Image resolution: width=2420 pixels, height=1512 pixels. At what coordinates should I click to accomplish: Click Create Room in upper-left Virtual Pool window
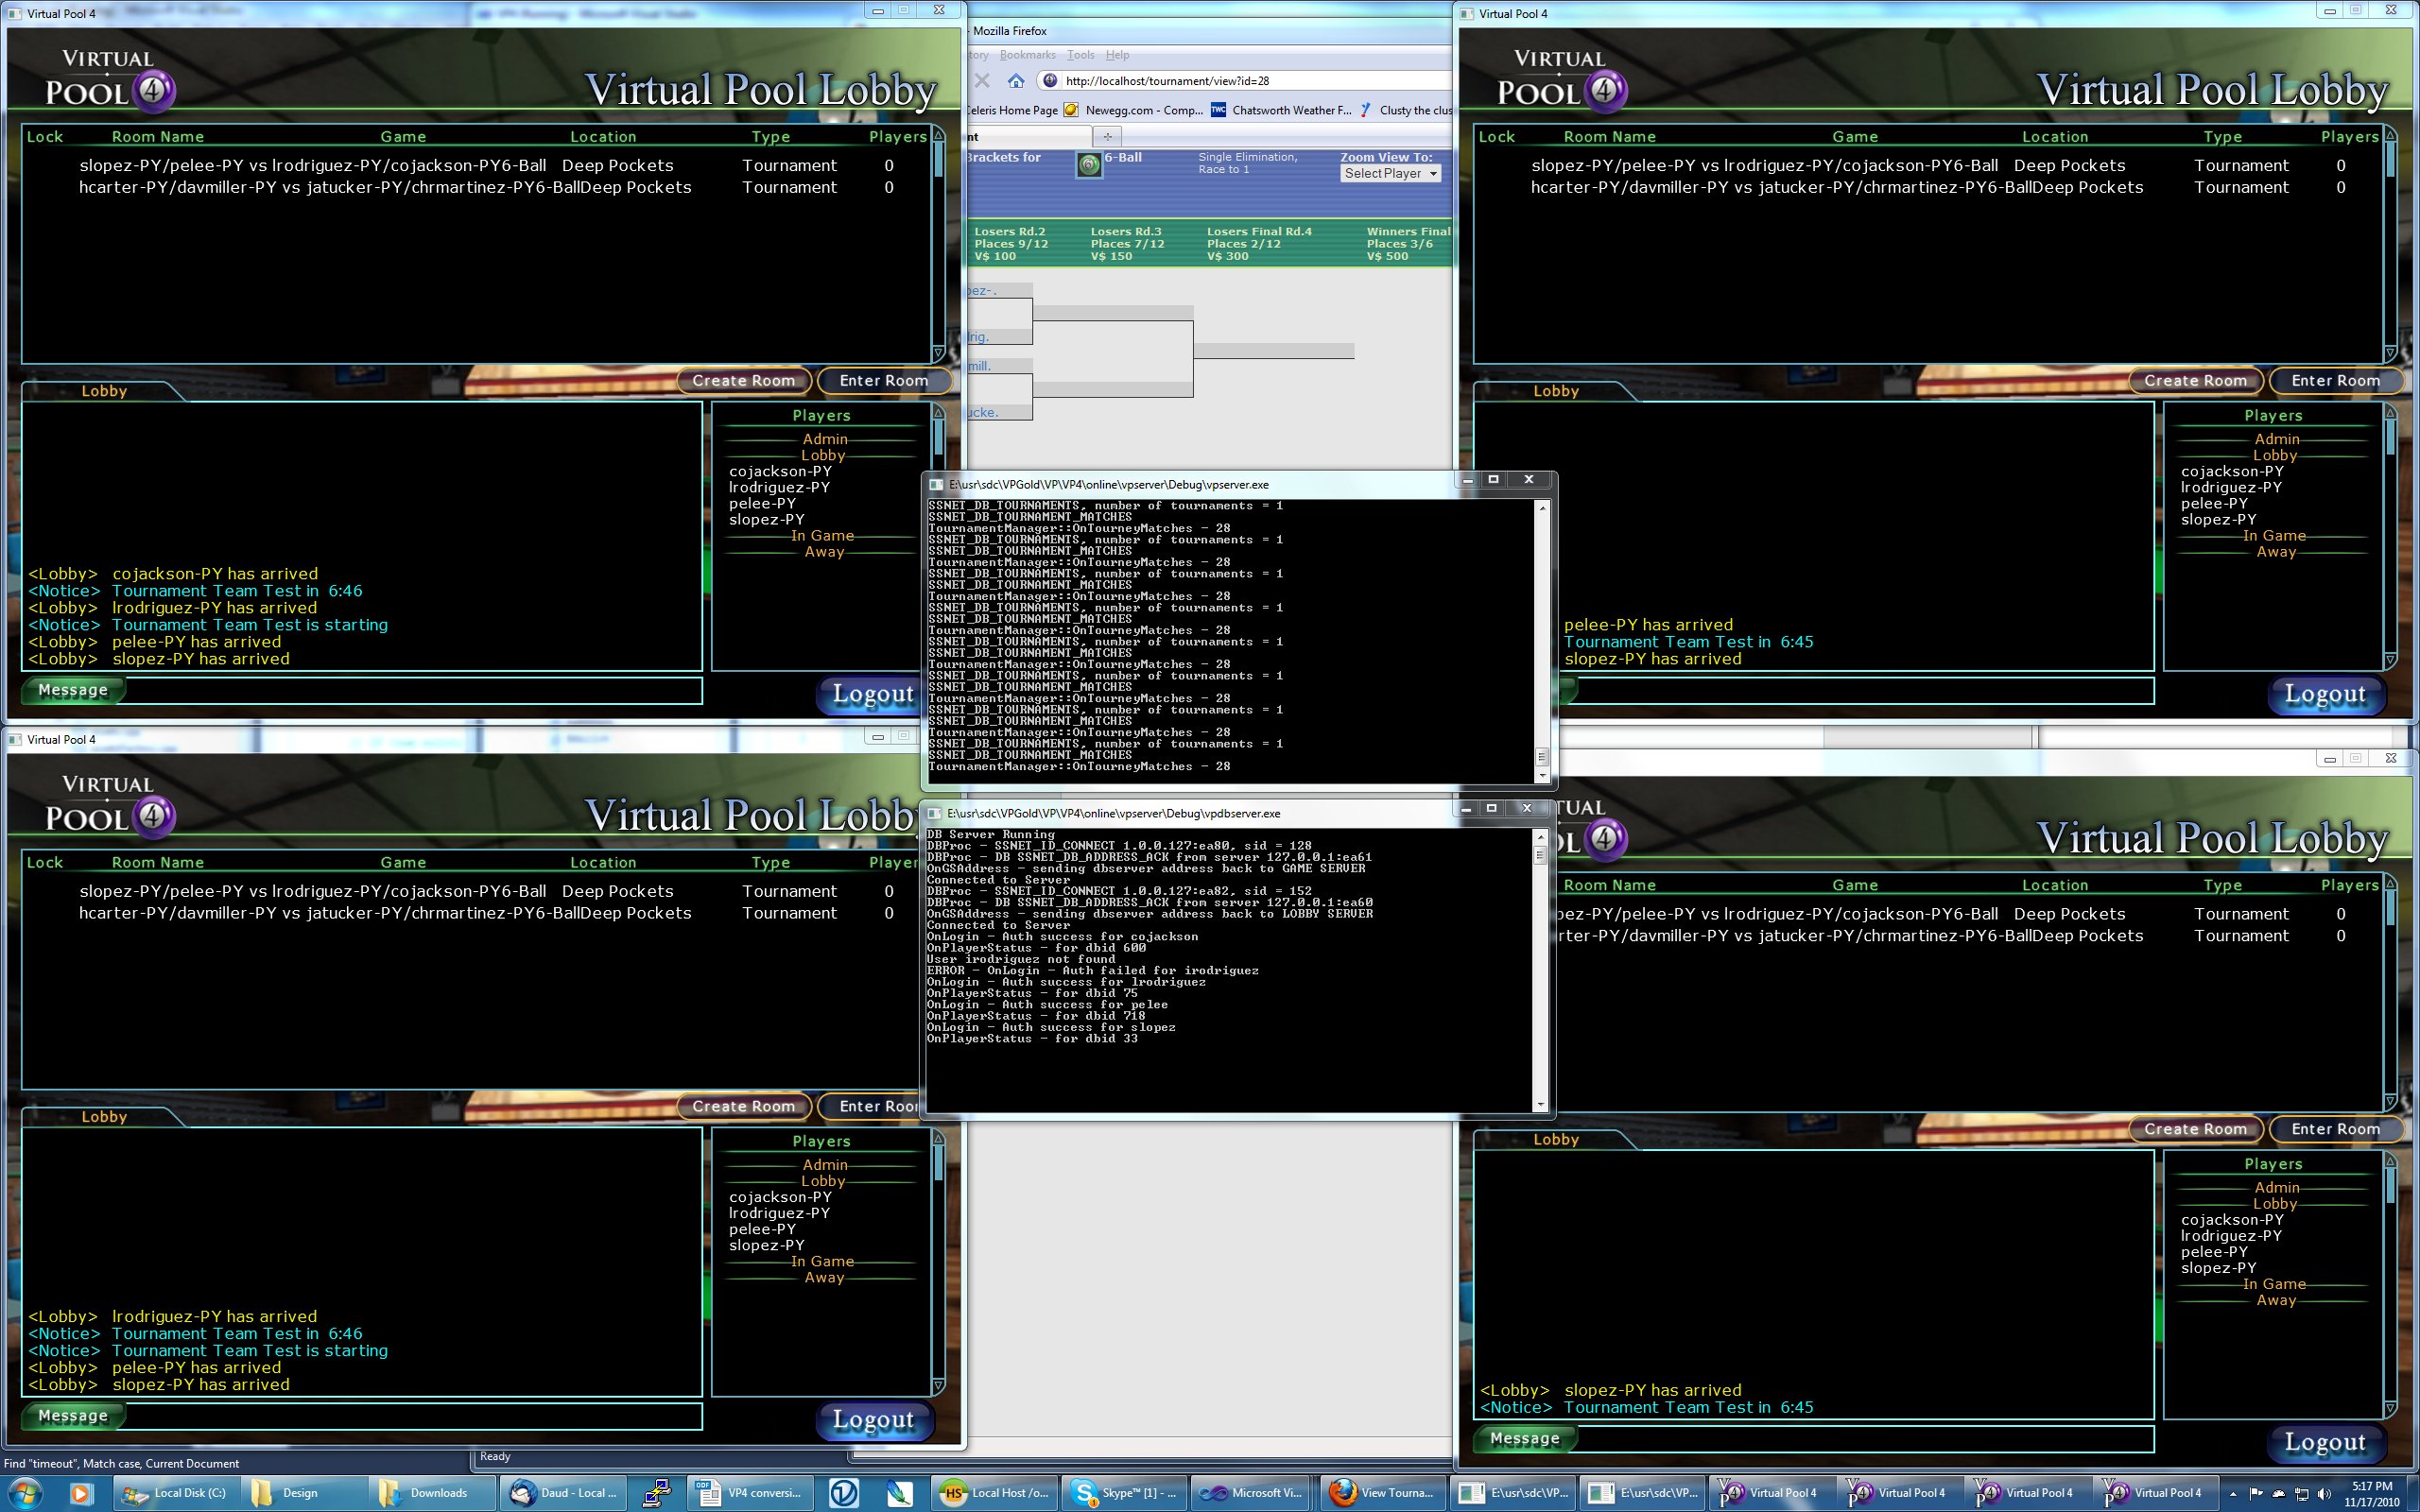[x=743, y=380]
